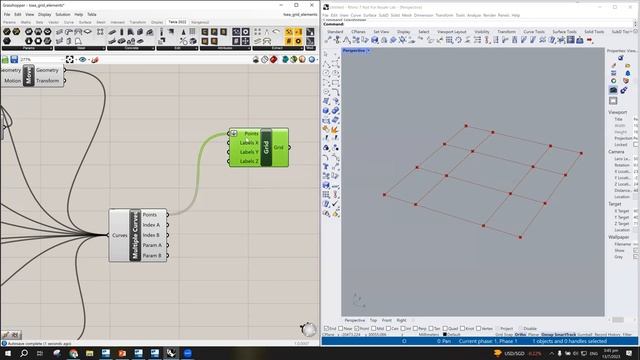Toggle the Quad osnap checkbox
The height and width of the screenshot is (360, 640).
(x=445, y=328)
